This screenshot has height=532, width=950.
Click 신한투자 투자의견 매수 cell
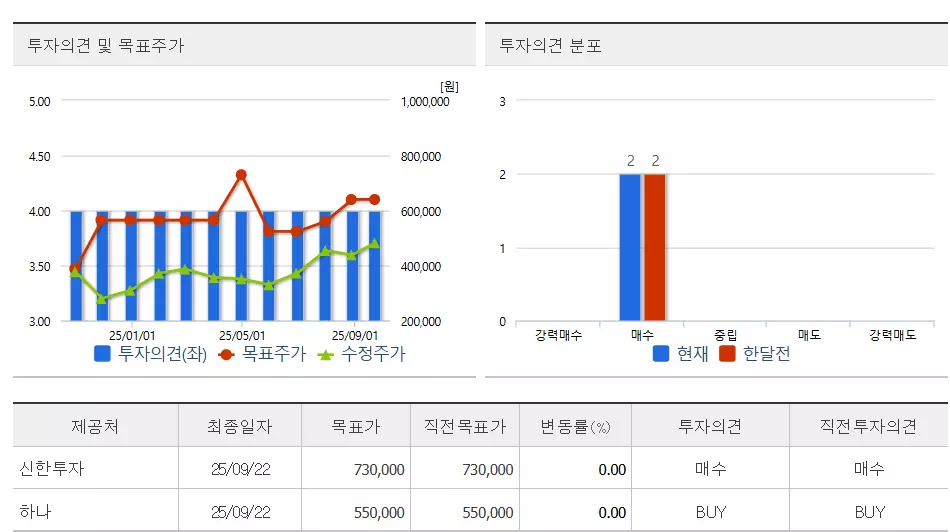click(x=711, y=468)
